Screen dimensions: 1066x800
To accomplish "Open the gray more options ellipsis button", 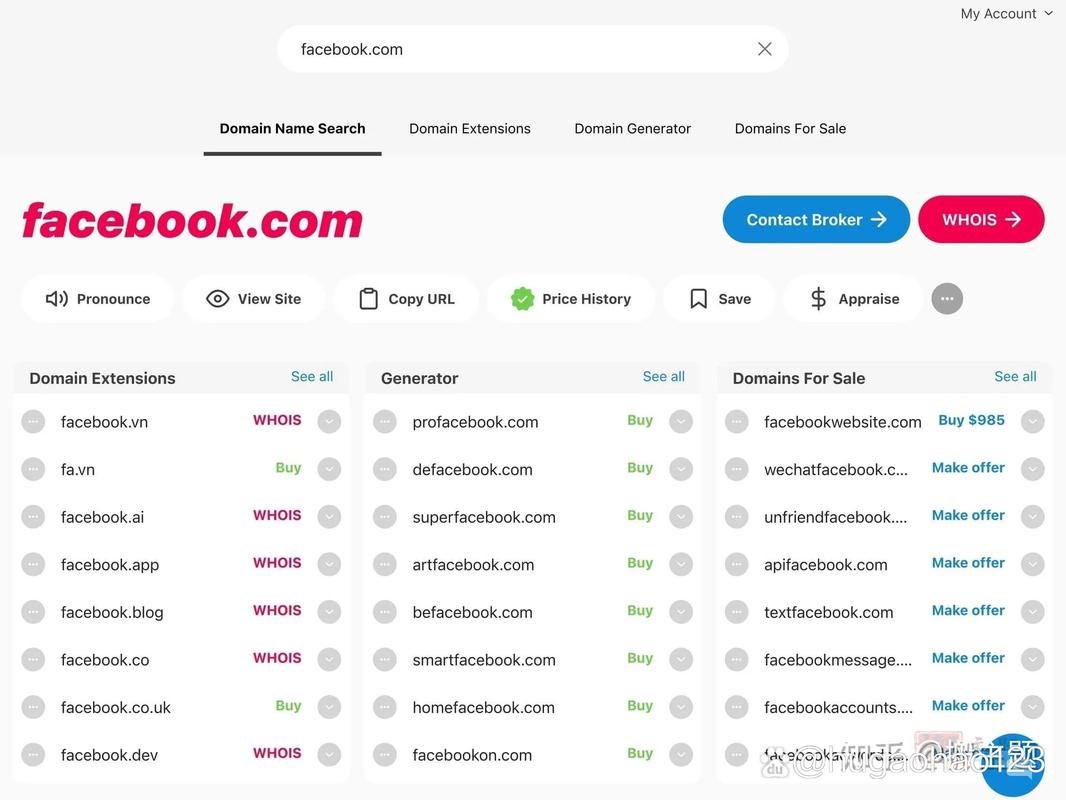I will tap(947, 299).
